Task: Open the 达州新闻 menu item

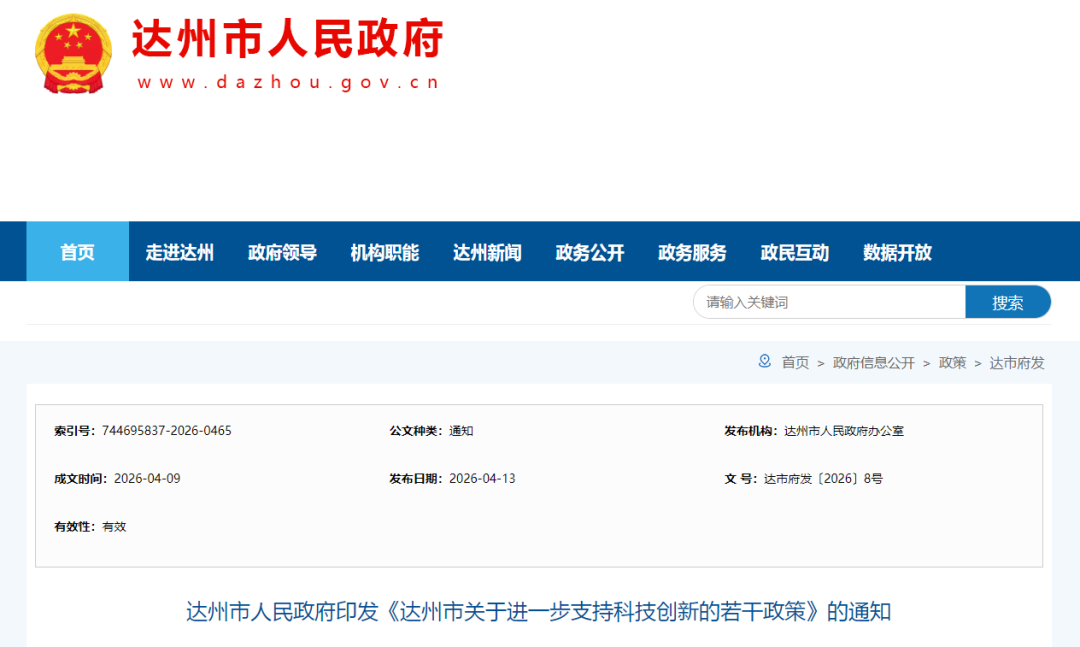Action: point(487,252)
